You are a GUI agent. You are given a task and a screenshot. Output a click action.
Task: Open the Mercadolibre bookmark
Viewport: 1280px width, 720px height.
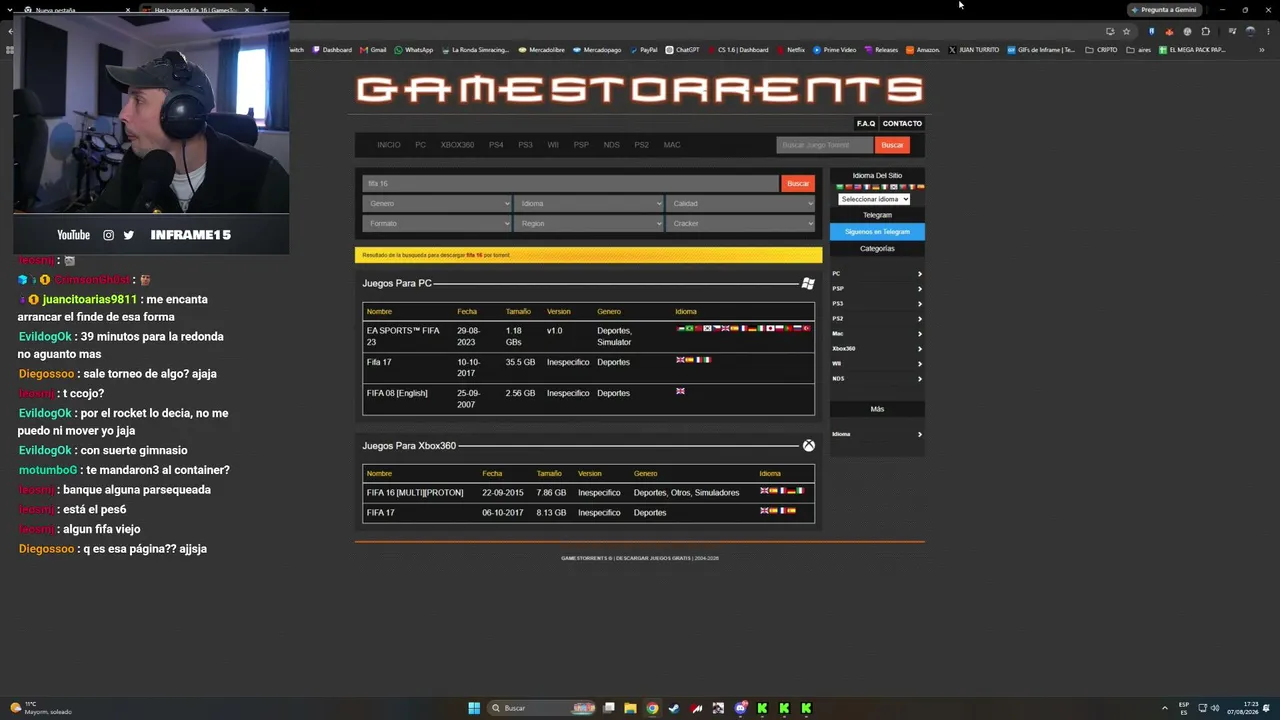point(542,50)
